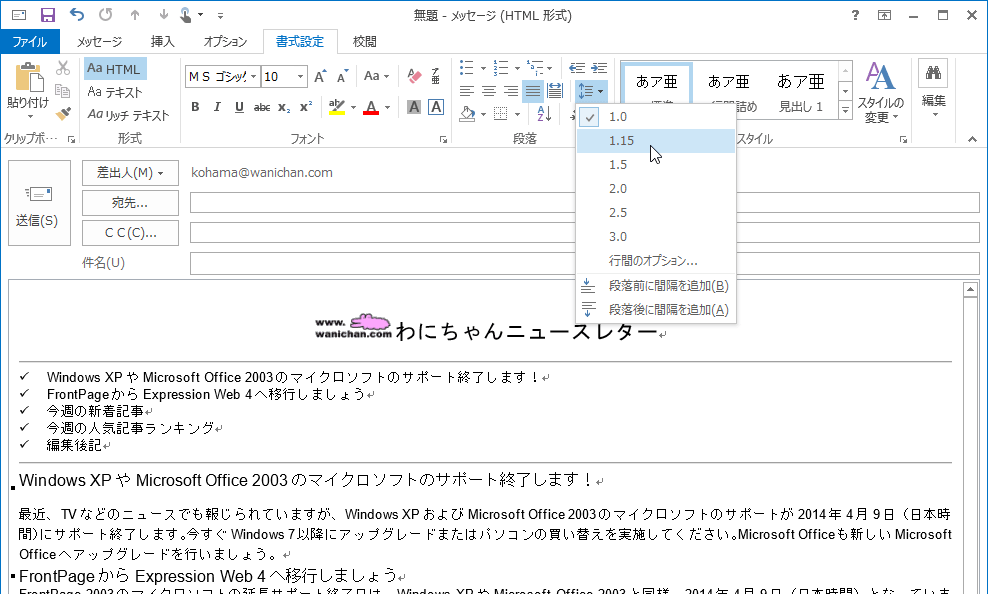Toggle Bold formatting
The image size is (988, 594).
pos(195,107)
